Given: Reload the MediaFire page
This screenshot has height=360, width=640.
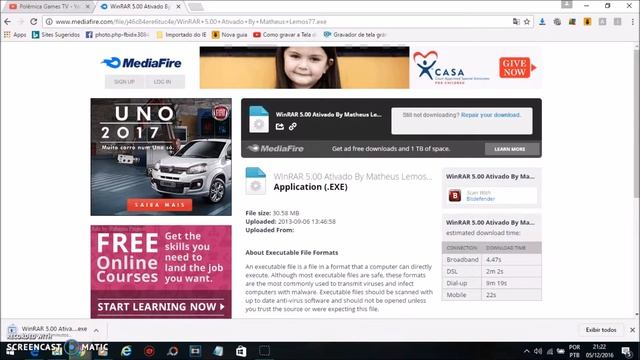Looking at the screenshot, I should (x=34, y=22).
